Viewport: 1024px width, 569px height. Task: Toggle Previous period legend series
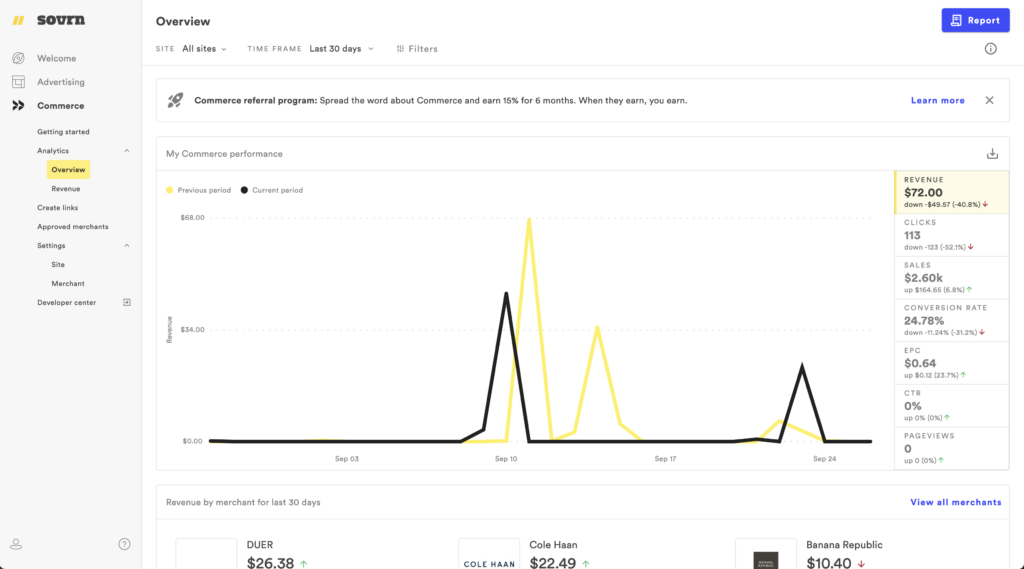[198, 190]
